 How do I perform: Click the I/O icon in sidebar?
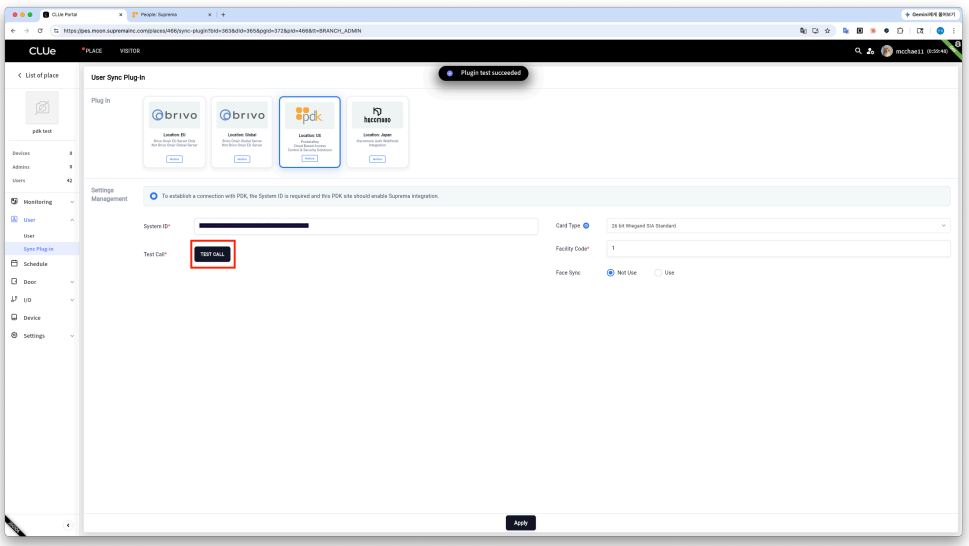click(x=14, y=300)
